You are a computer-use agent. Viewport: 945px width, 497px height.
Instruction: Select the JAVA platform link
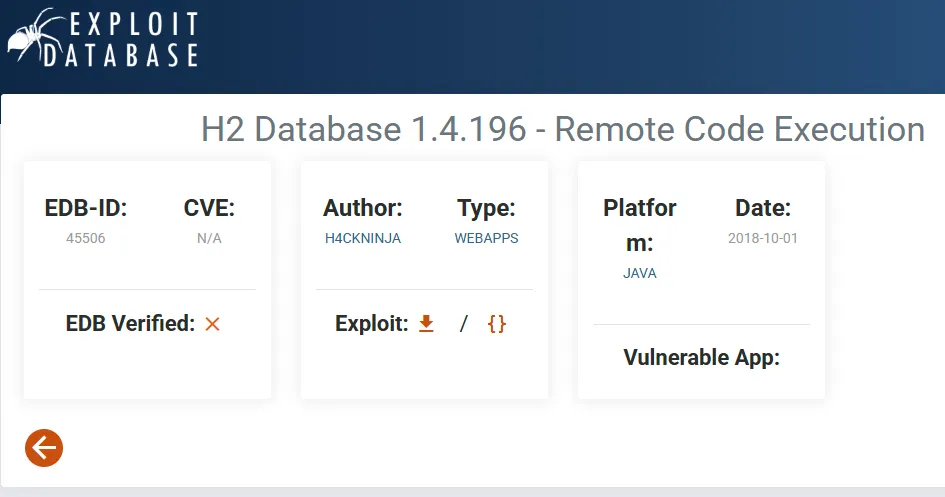click(x=639, y=273)
